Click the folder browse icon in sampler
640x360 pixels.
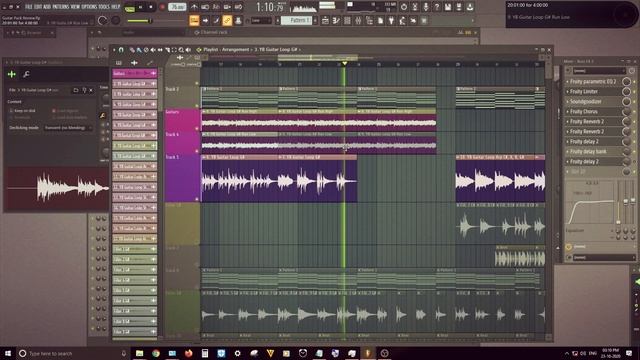tap(76, 90)
